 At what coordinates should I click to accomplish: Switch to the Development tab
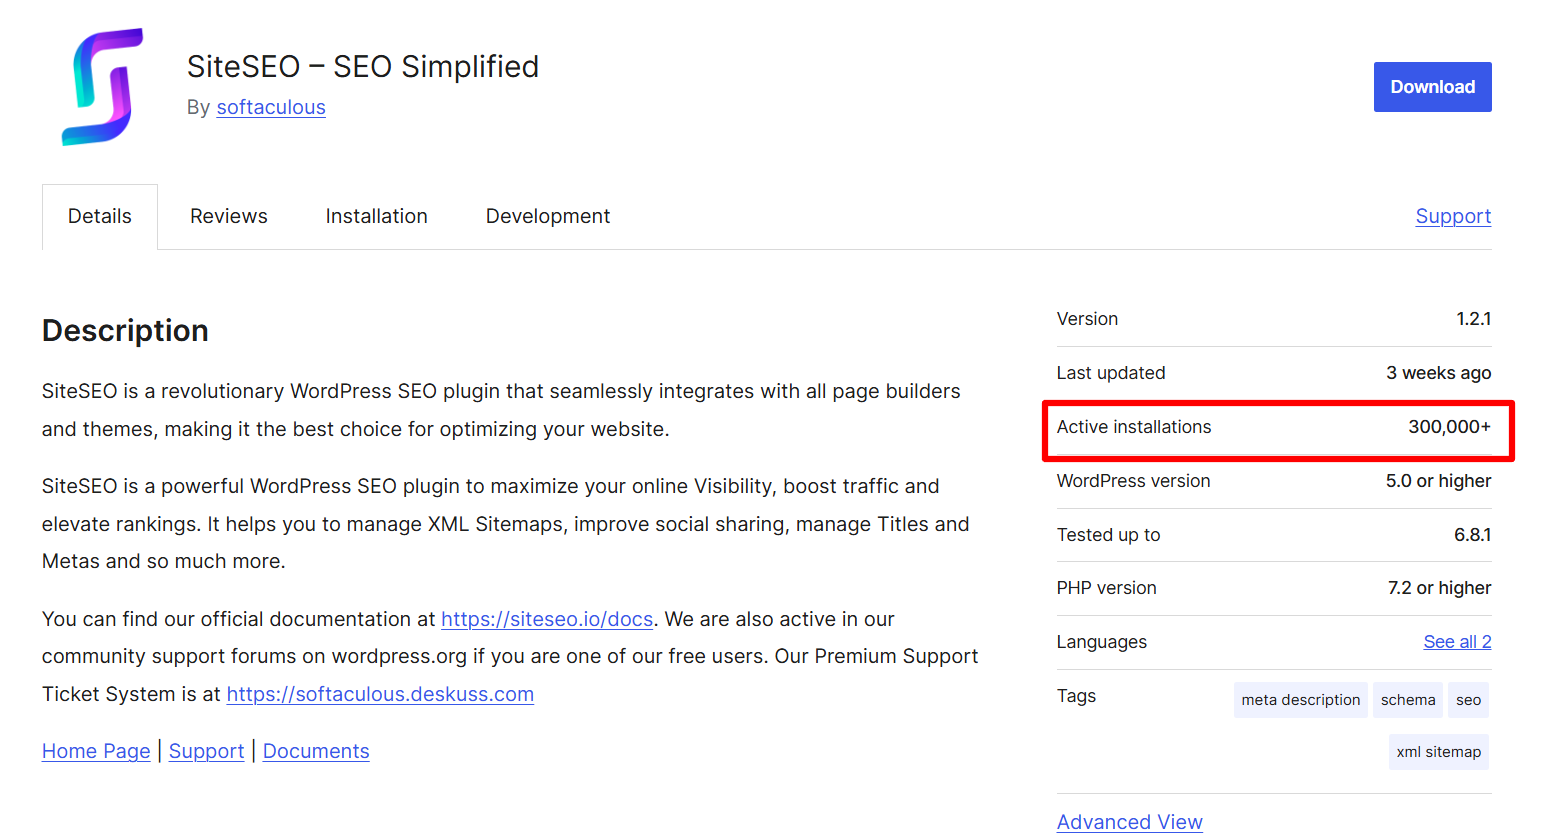coord(548,216)
